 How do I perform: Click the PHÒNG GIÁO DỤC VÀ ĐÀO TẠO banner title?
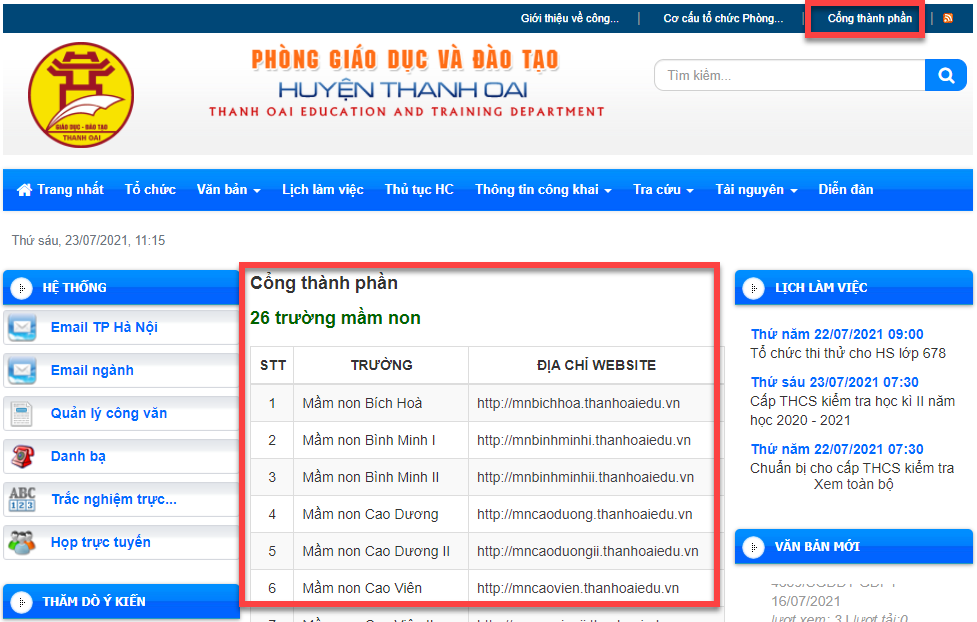coord(405,60)
